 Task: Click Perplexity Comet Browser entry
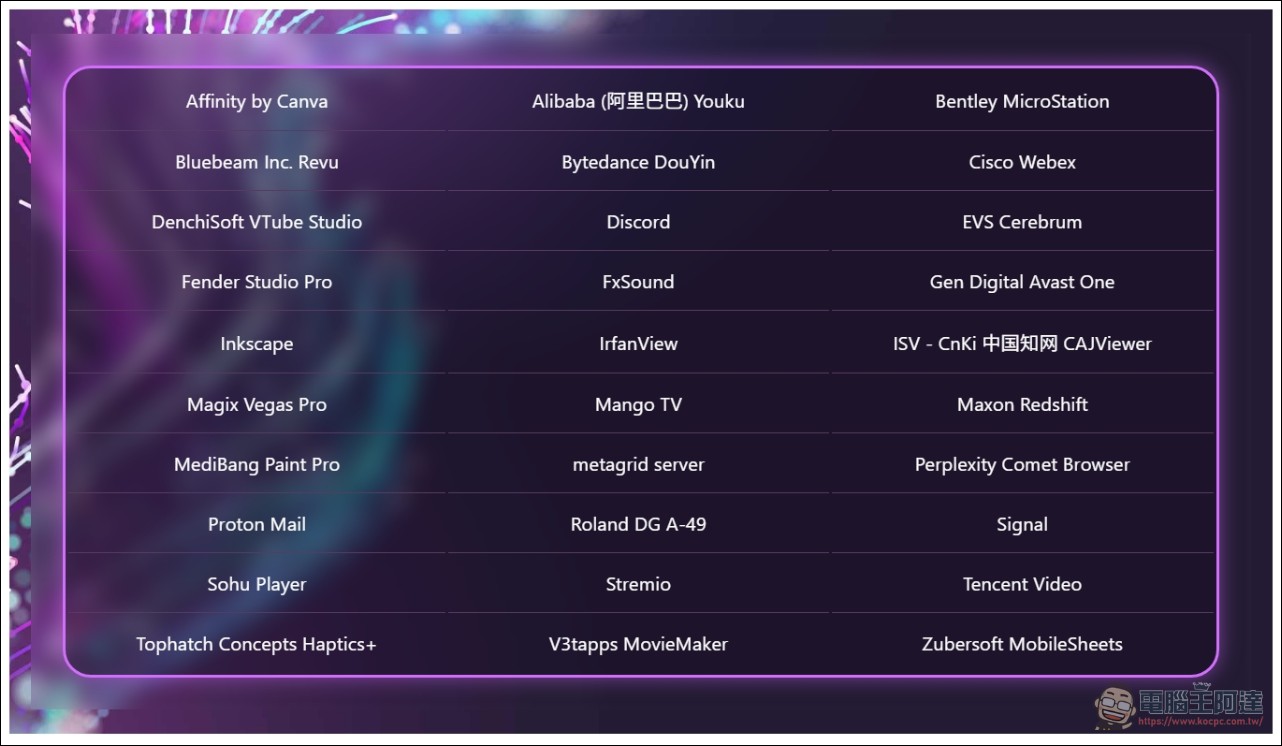pyautogui.click(x=1022, y=464)
